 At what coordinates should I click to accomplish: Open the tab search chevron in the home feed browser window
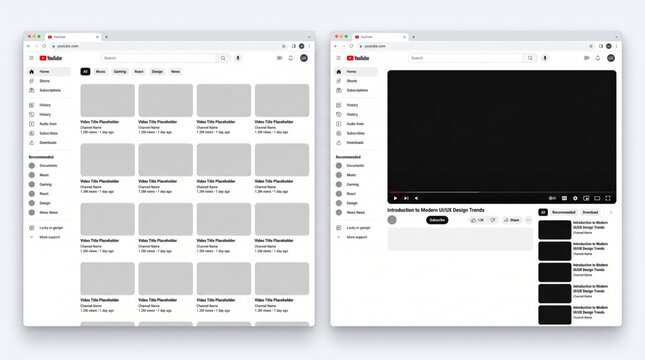pos(309,37)
